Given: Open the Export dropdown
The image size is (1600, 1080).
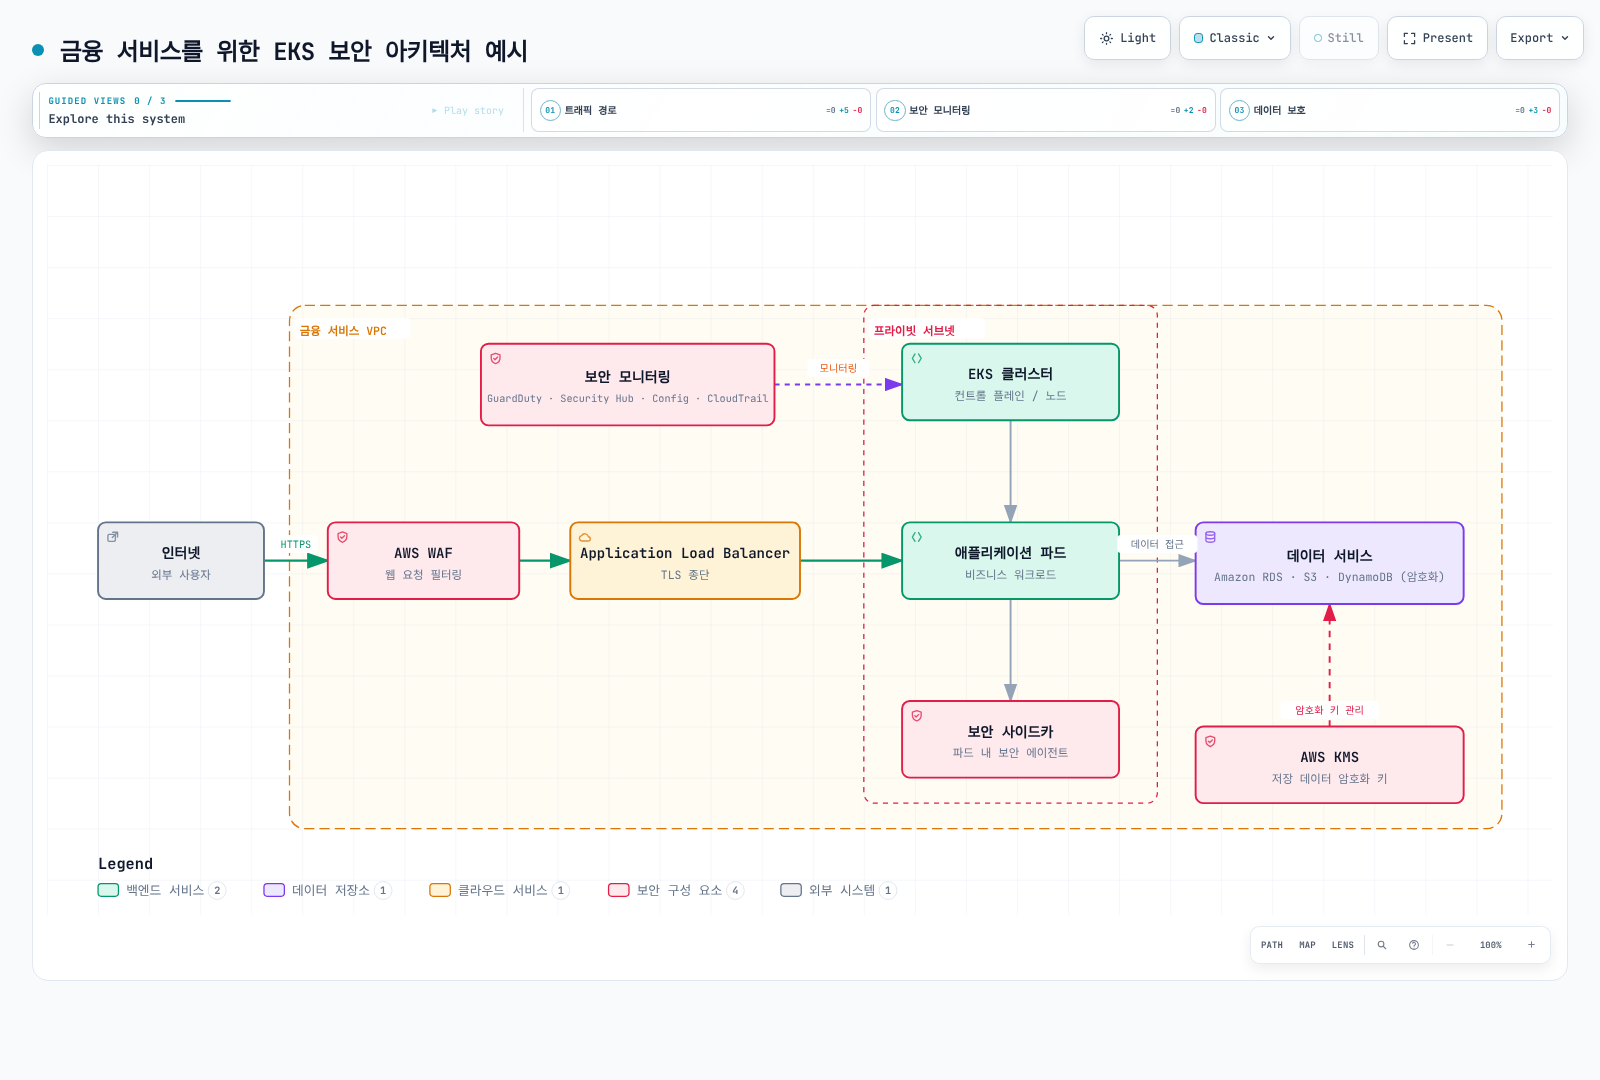Looking at the screenshot, I should [1539, 38].
